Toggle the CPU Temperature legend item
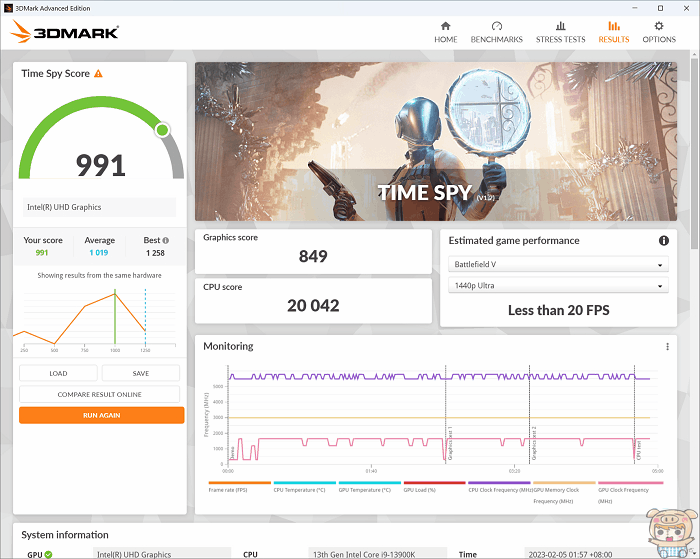700x559 pixels. click(304, 487)
